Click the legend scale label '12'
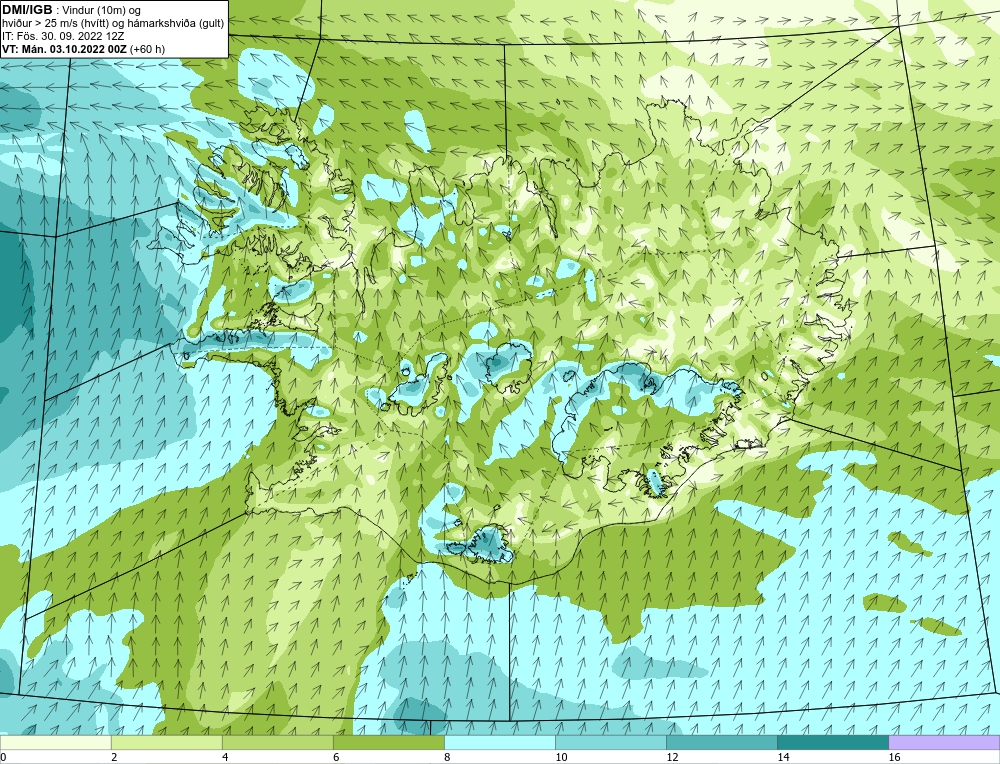 [x=672, y=757]
